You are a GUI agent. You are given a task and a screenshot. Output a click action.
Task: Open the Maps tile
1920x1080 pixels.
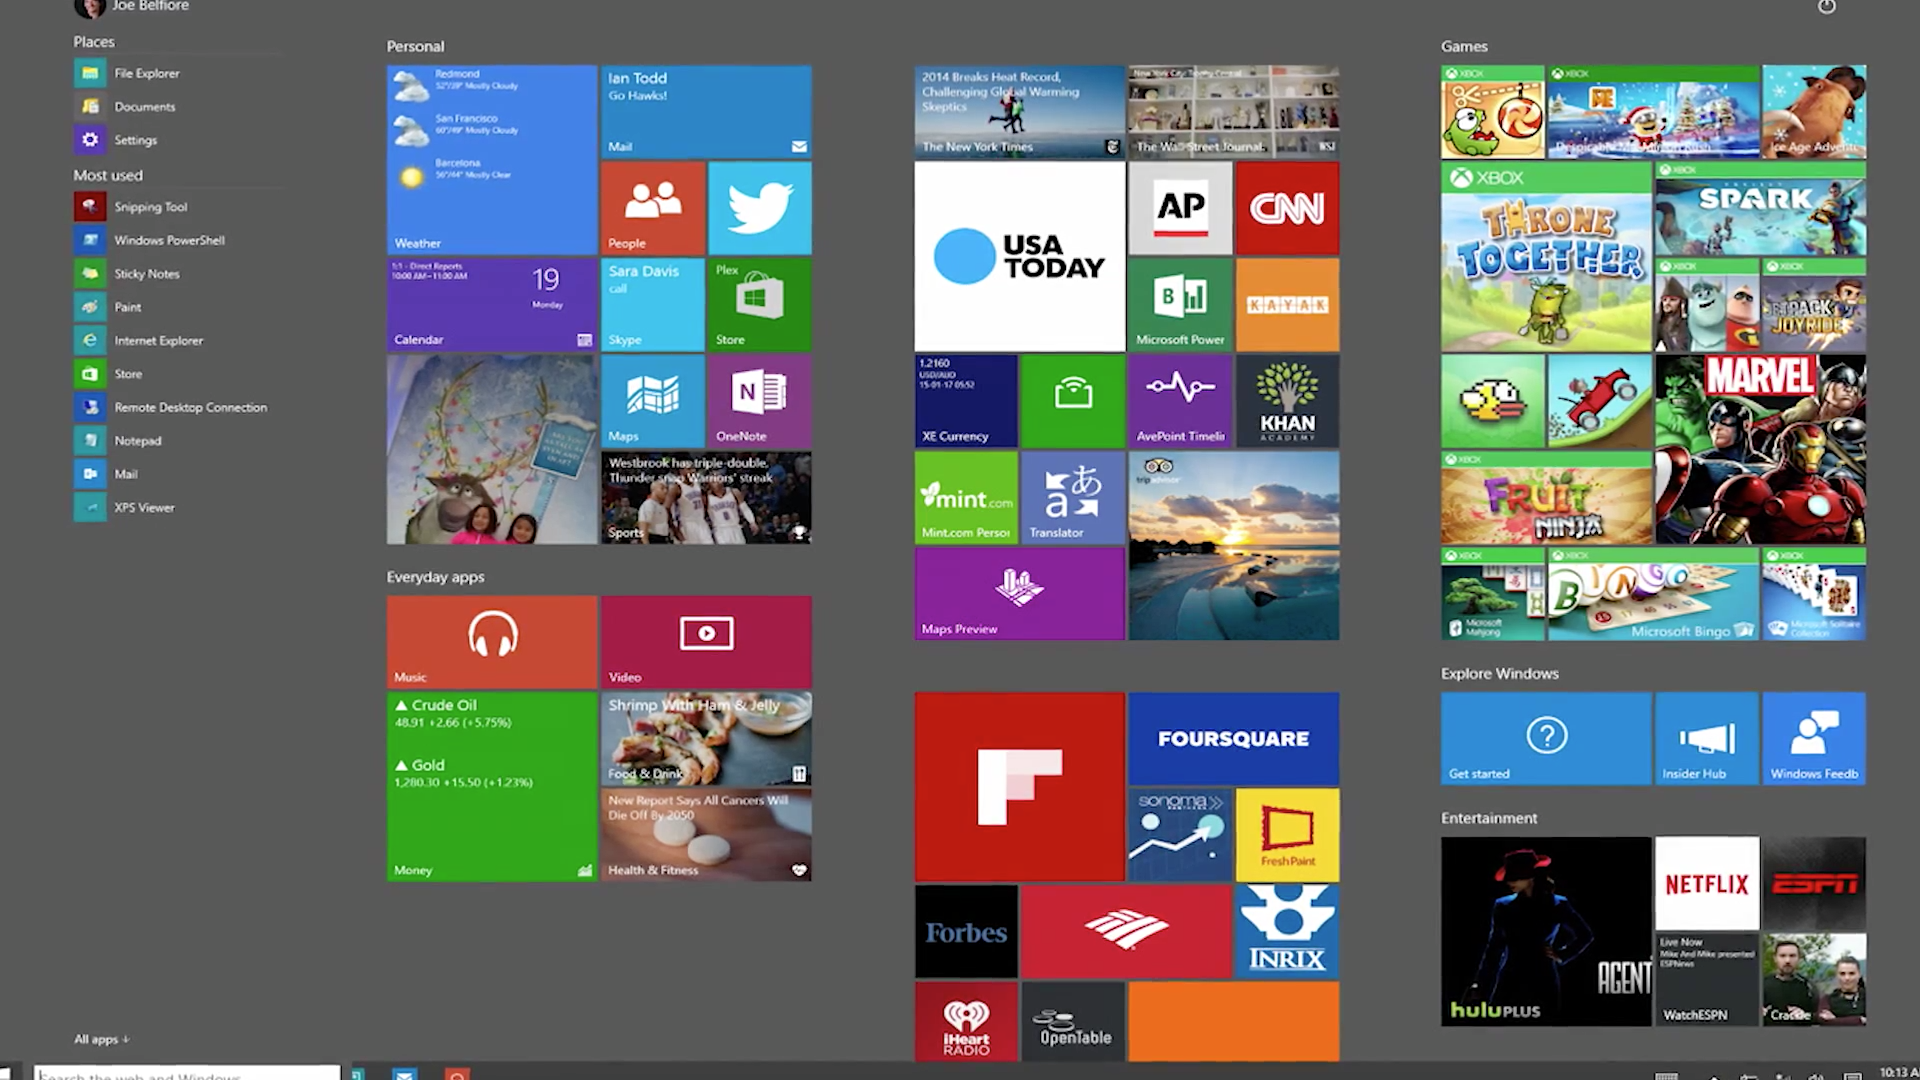coord(652,401)
